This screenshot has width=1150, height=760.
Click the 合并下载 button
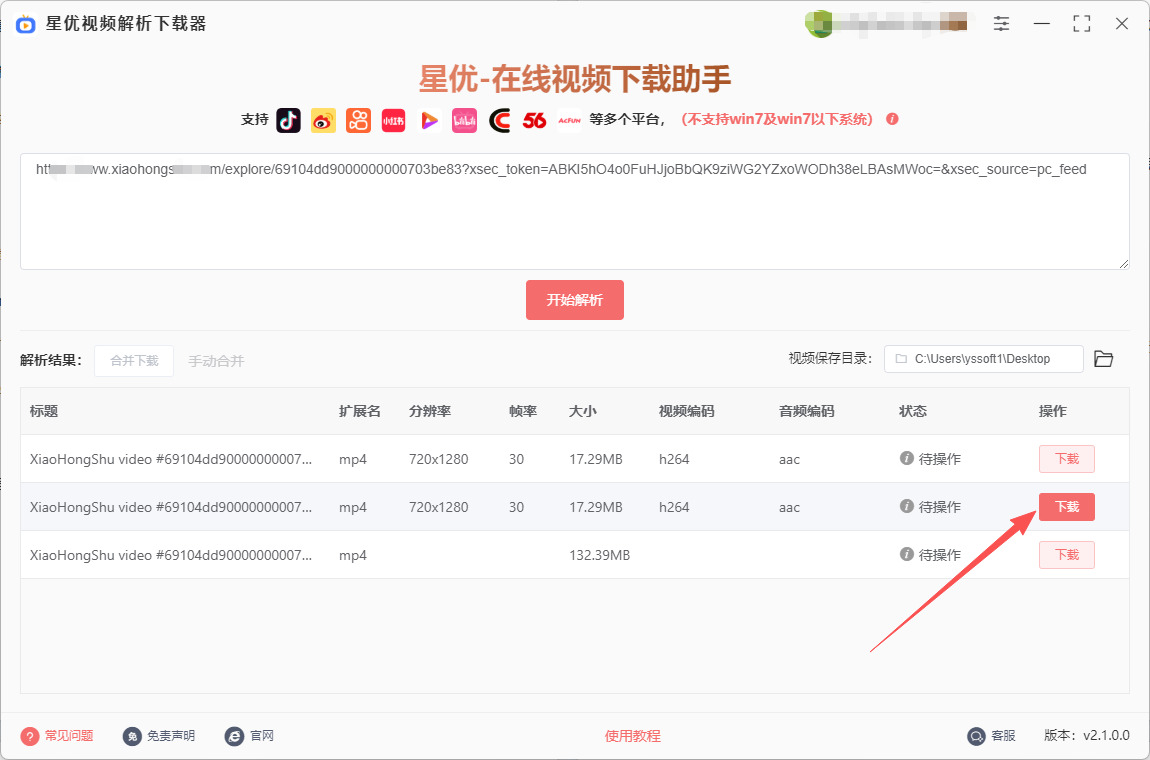click(x=134, y=361)
